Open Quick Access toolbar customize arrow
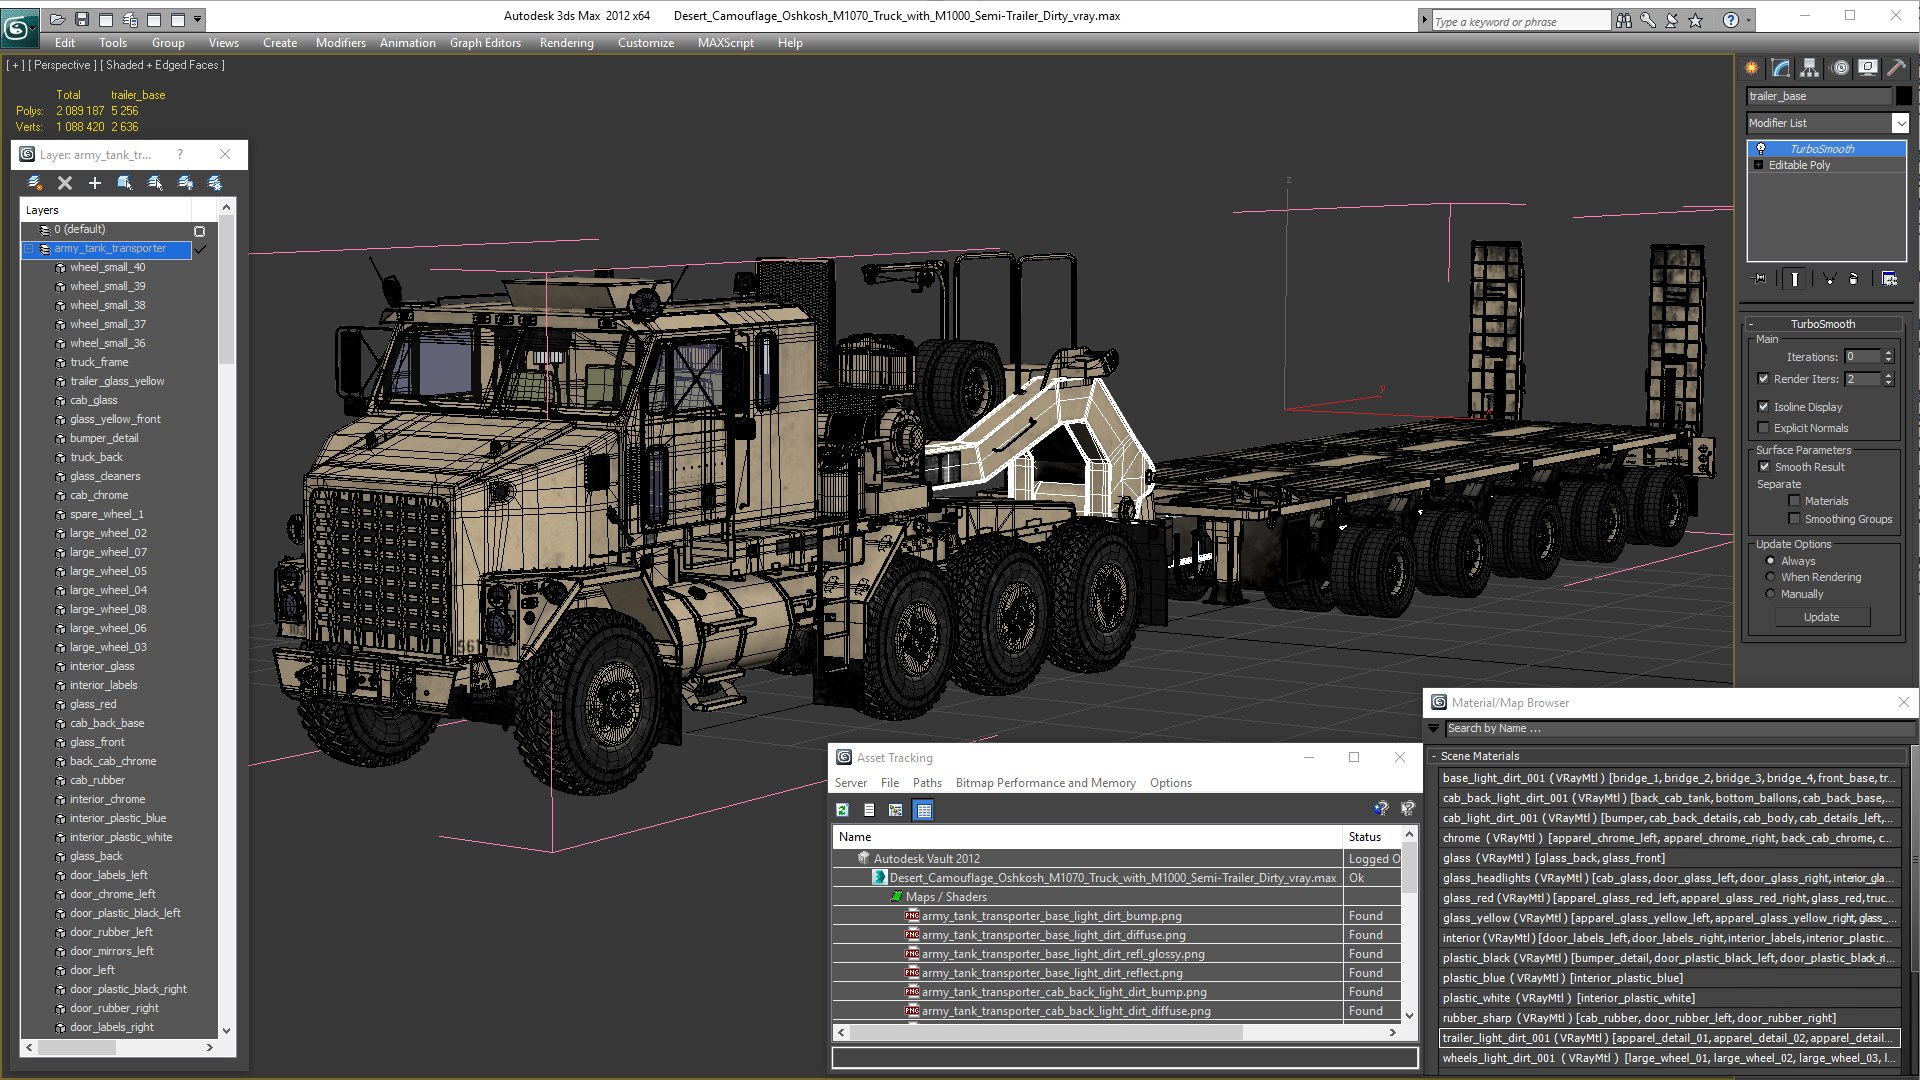The width and height of the screenshot is (1920, 1080). (x=198, y=19)
